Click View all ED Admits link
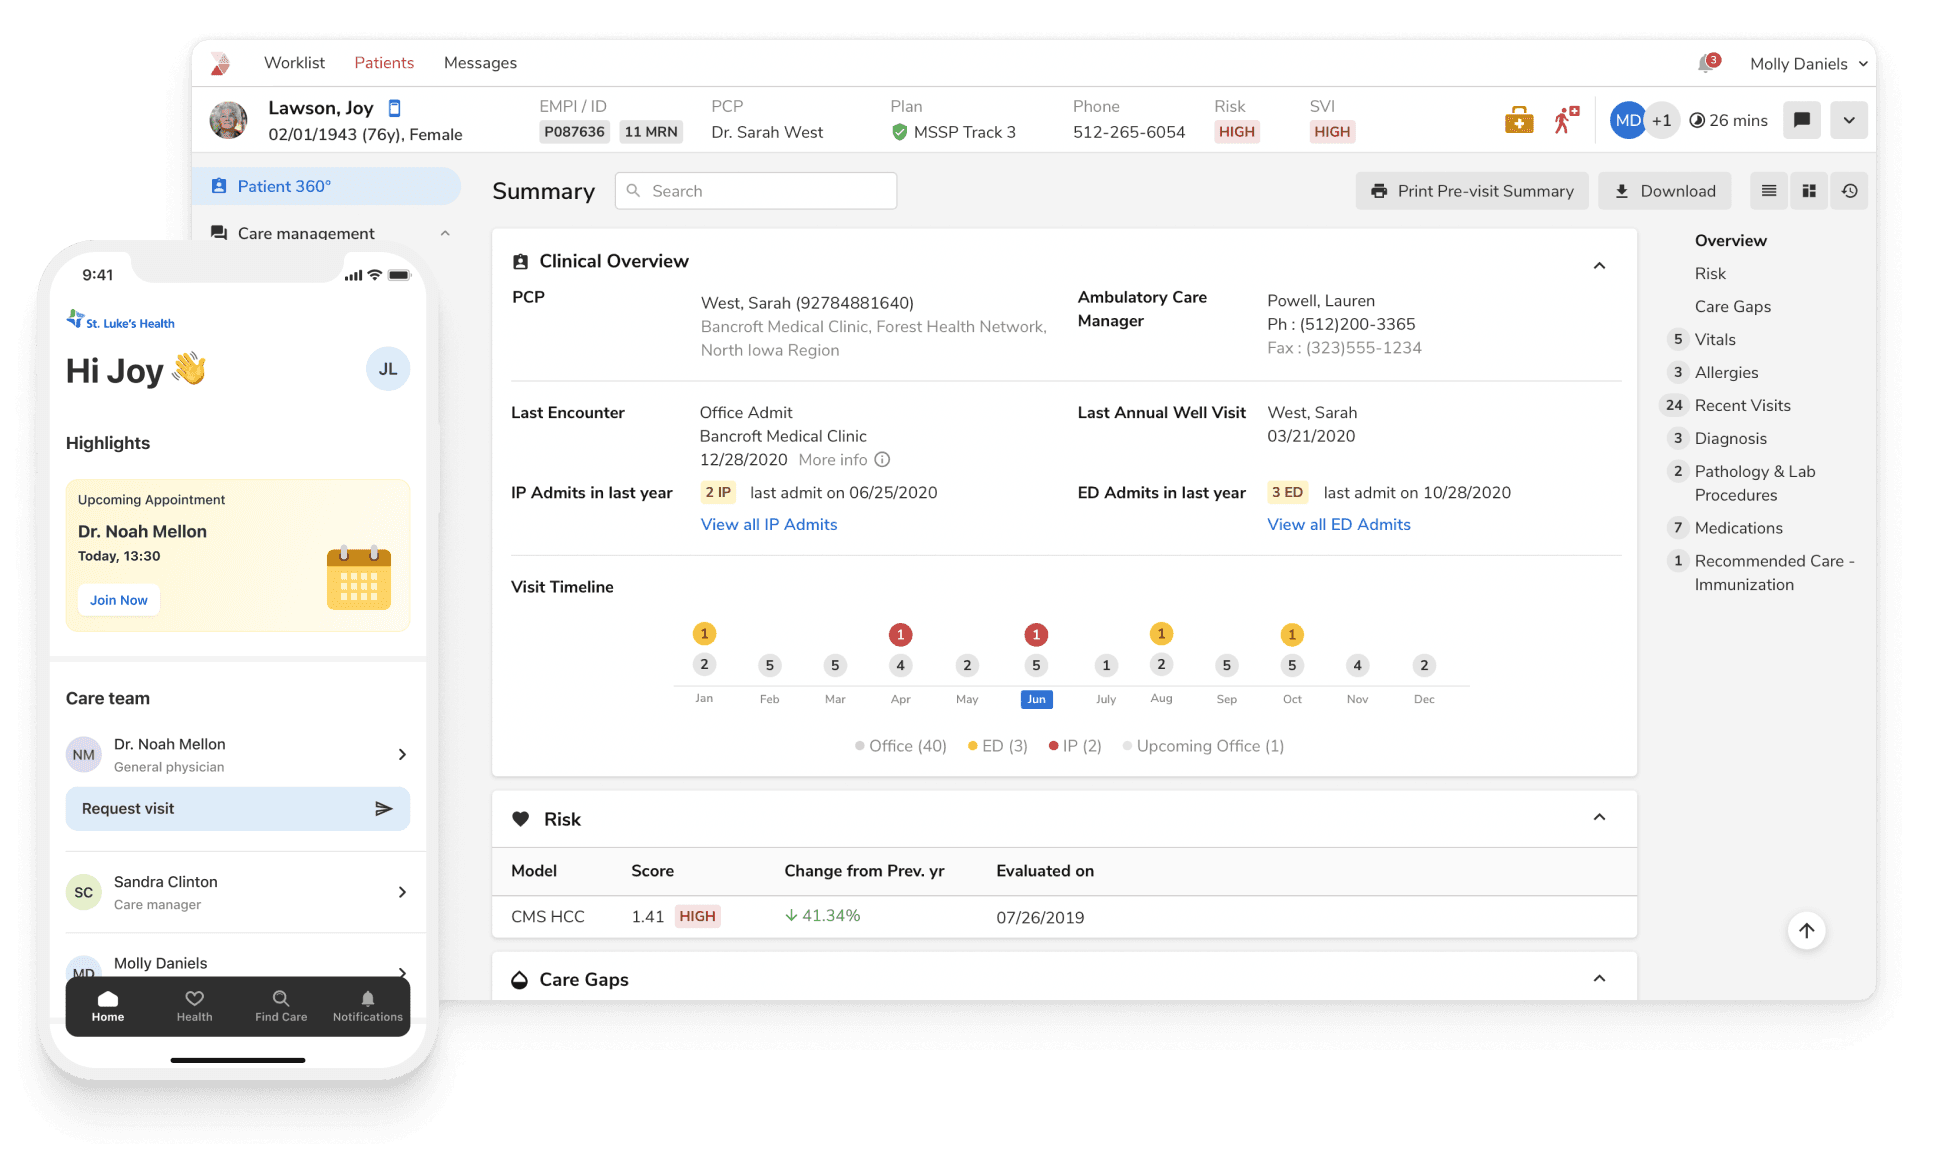 (x=1339, y=524)
